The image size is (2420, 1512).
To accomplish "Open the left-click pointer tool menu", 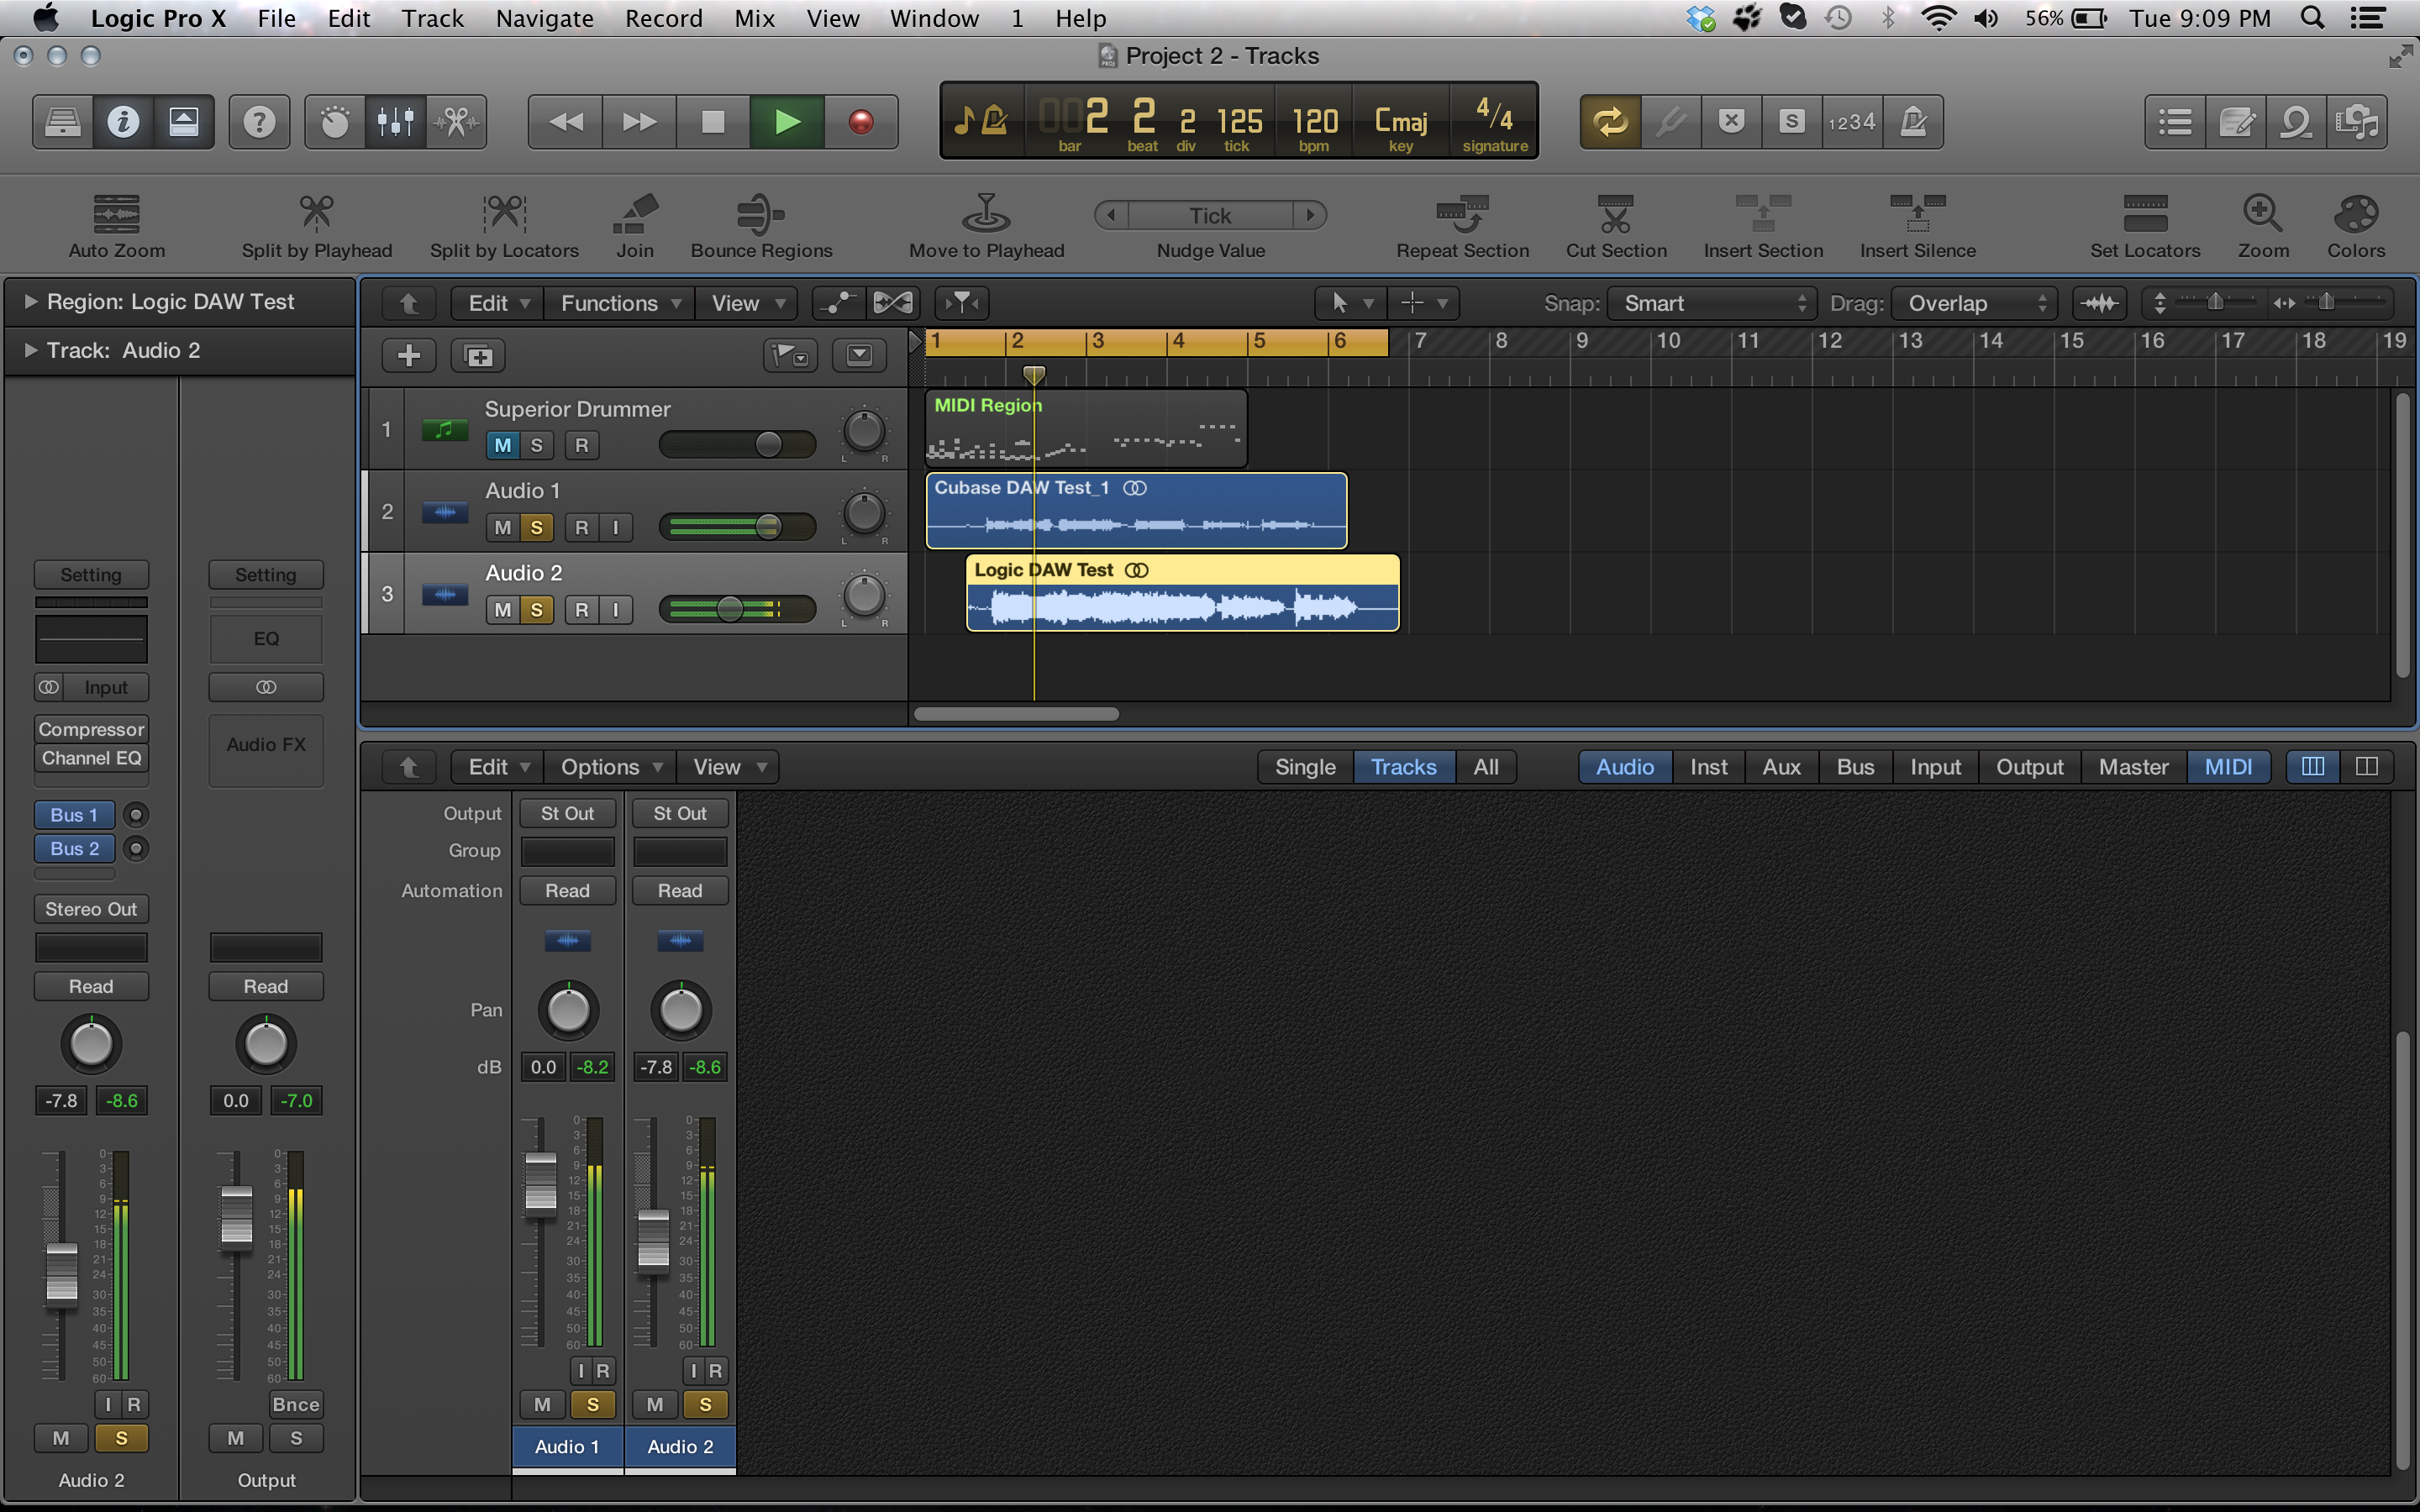I will click(1351, 303).
